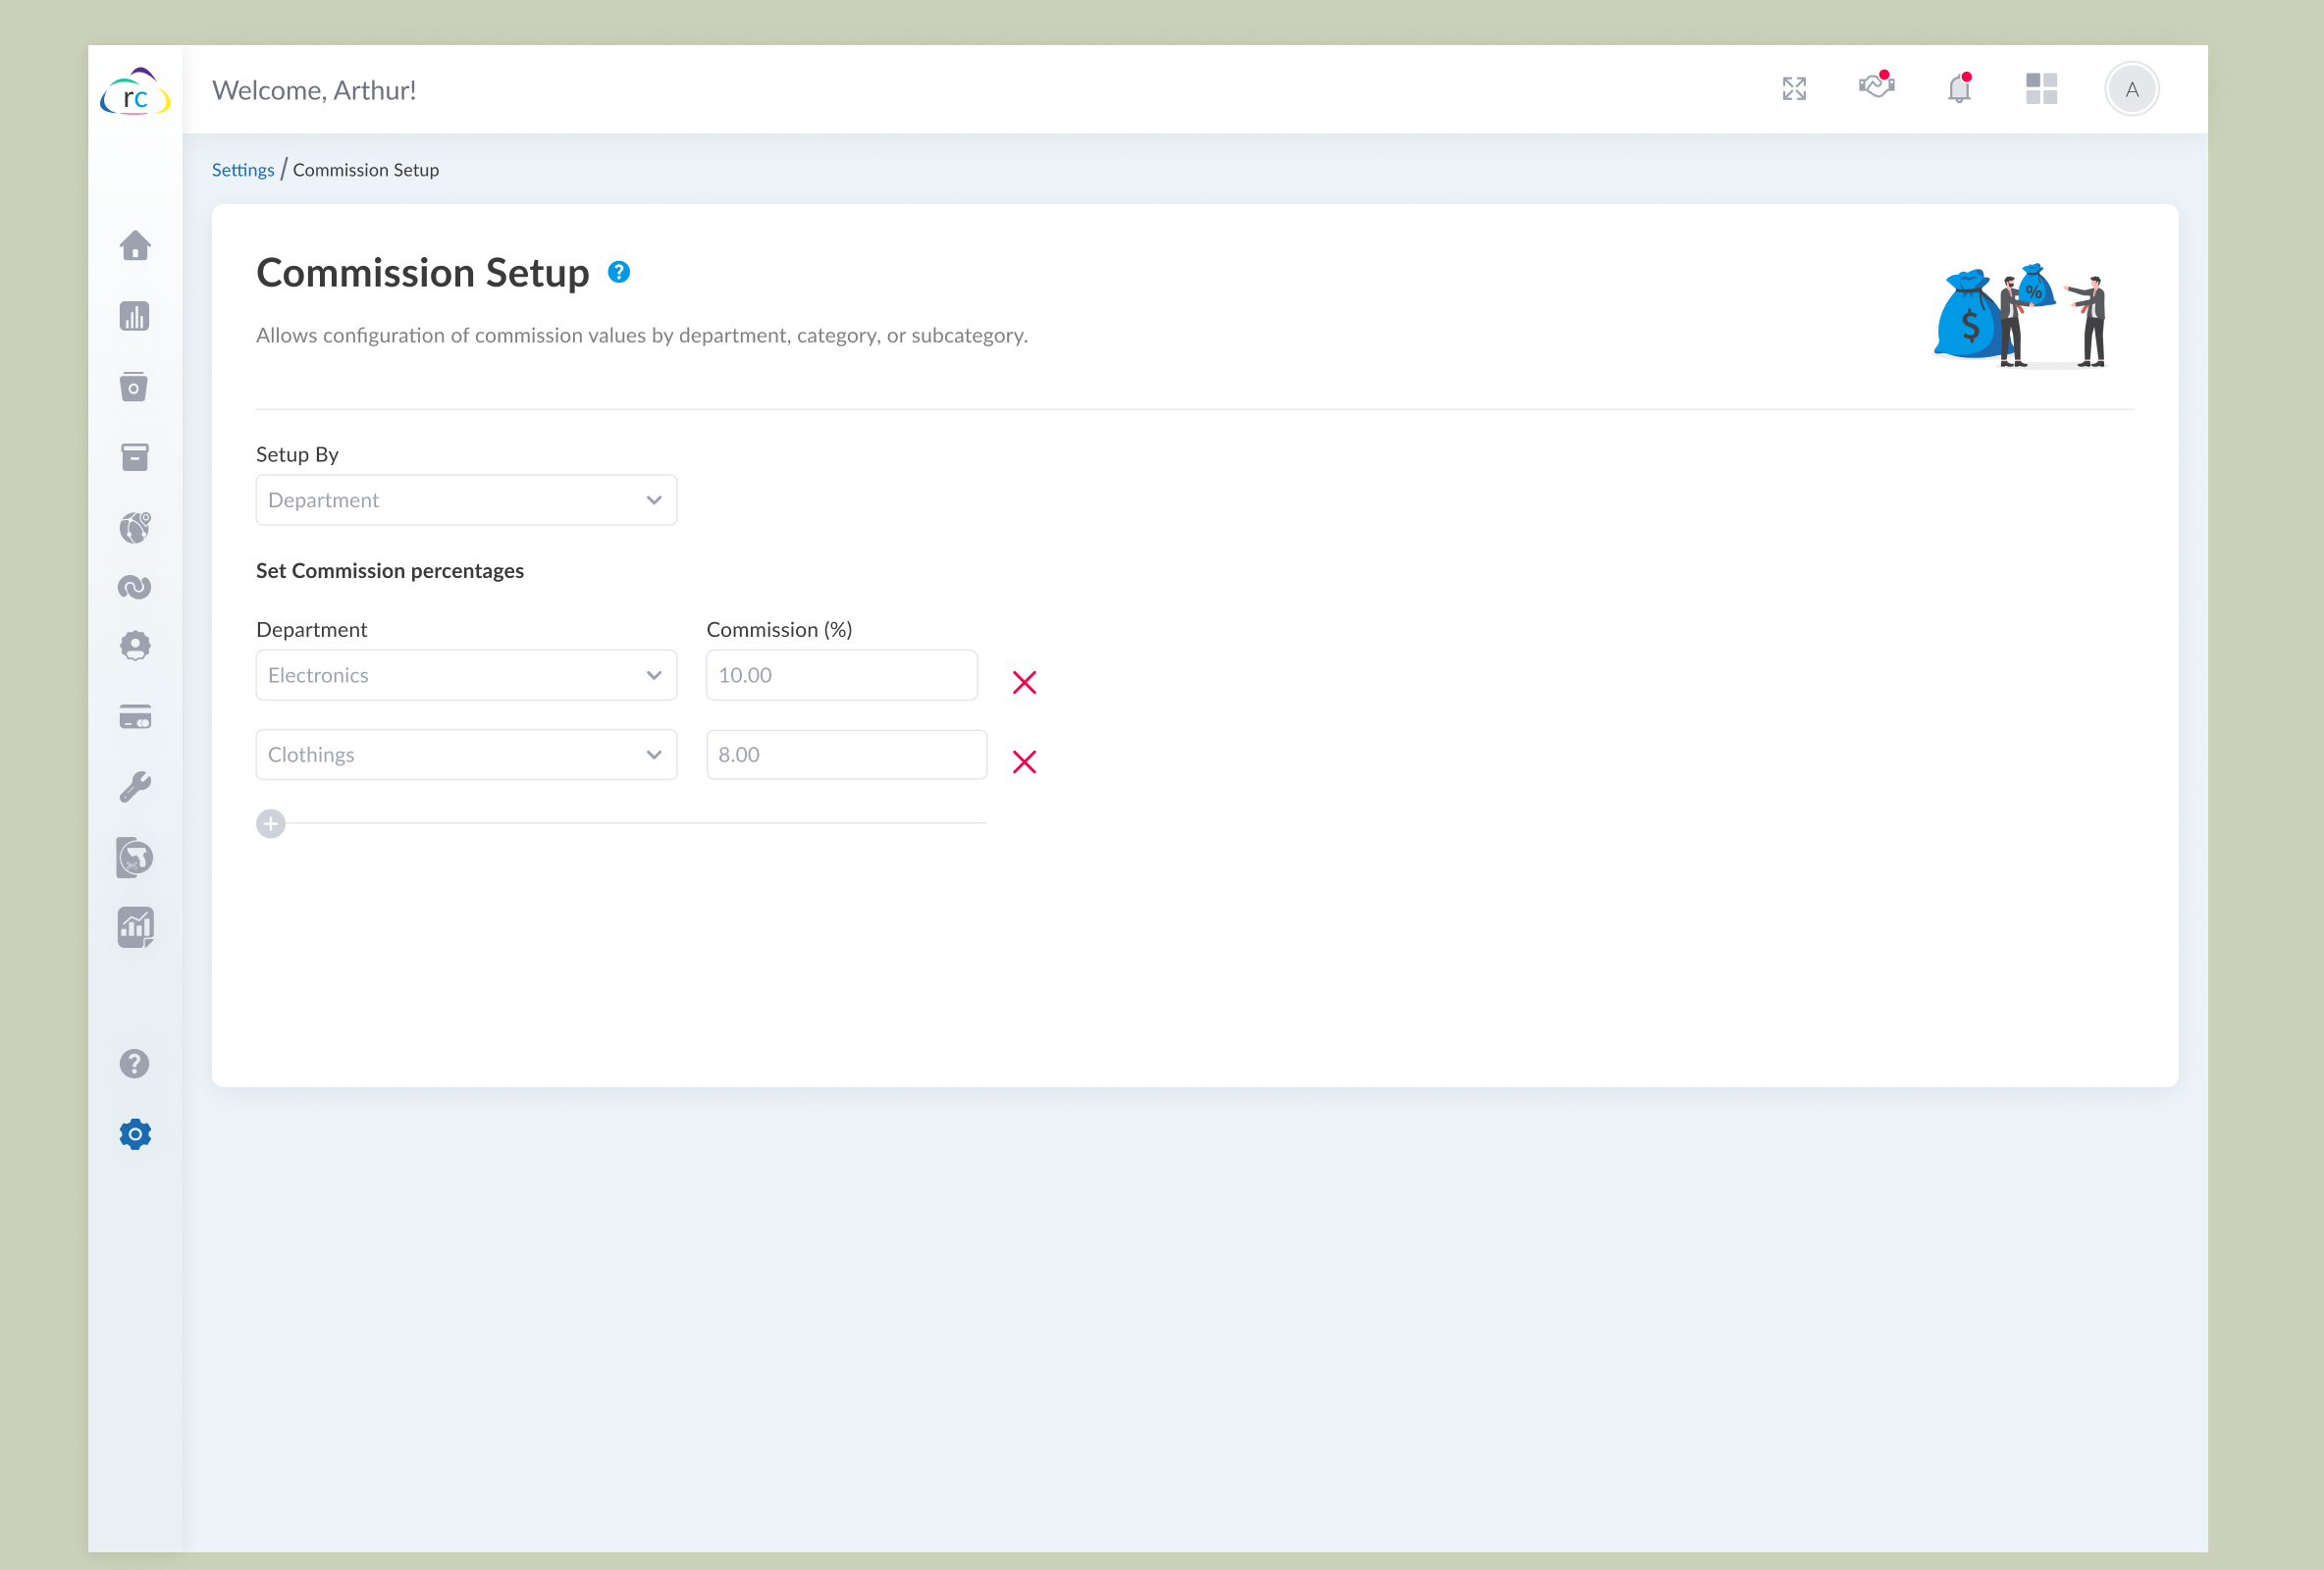Go to Settings via breadcrumb link
This screenshot has height=1570, width=2324.
click(243, 170)
